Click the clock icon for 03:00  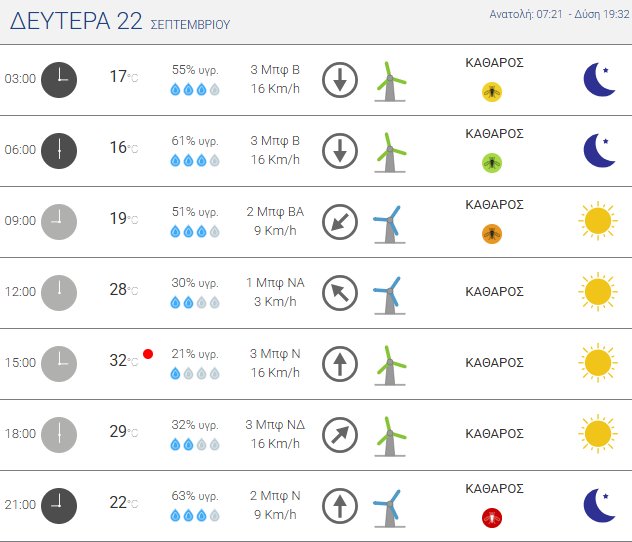coord(59,79)
